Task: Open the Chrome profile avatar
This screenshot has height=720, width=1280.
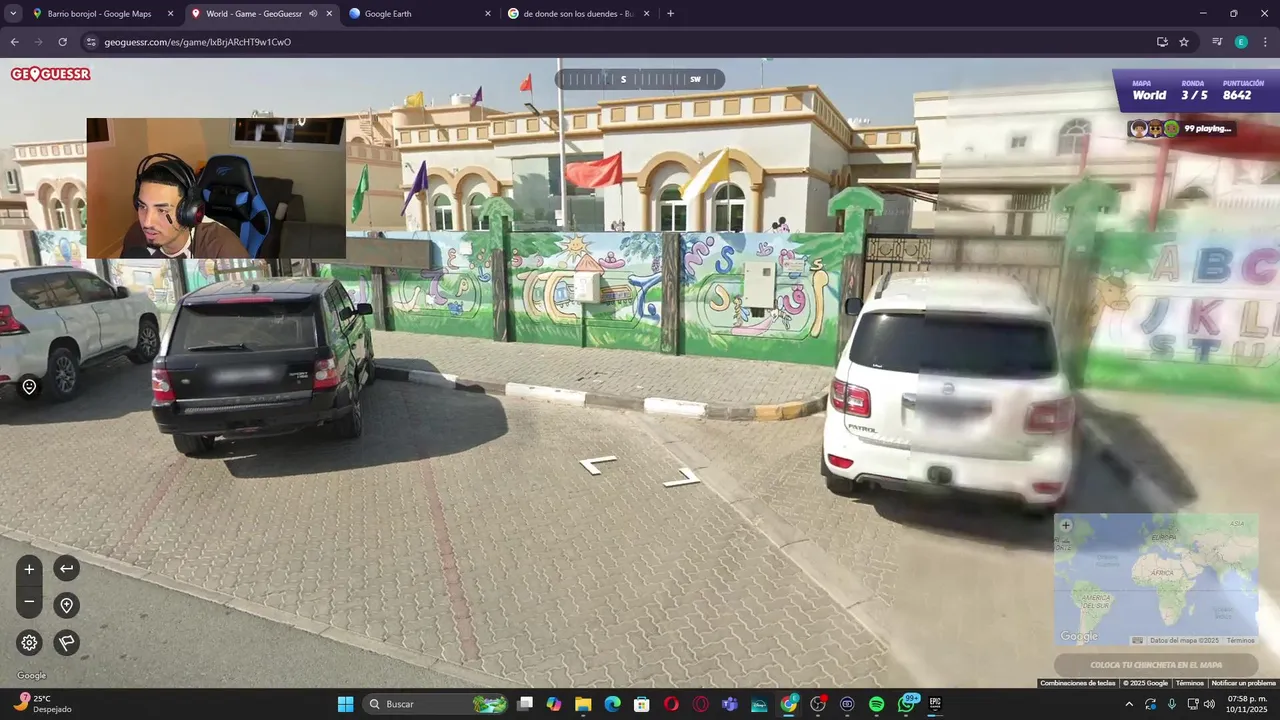Action: tap(1241, 42)
